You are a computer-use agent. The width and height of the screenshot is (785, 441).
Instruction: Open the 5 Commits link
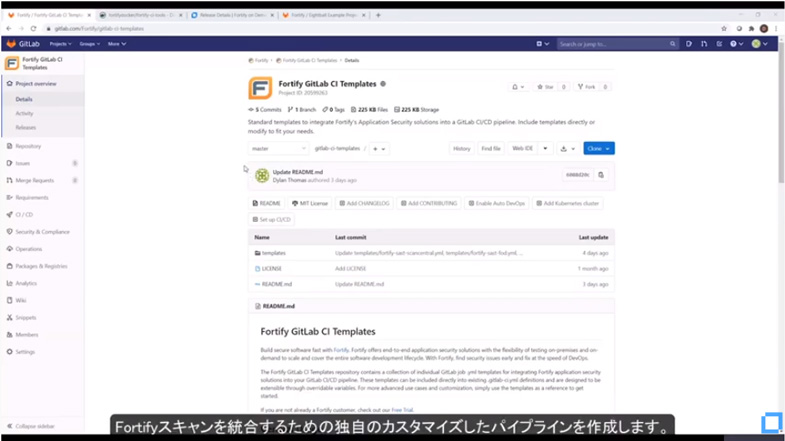pyautogui.click(x=265, y=110)
